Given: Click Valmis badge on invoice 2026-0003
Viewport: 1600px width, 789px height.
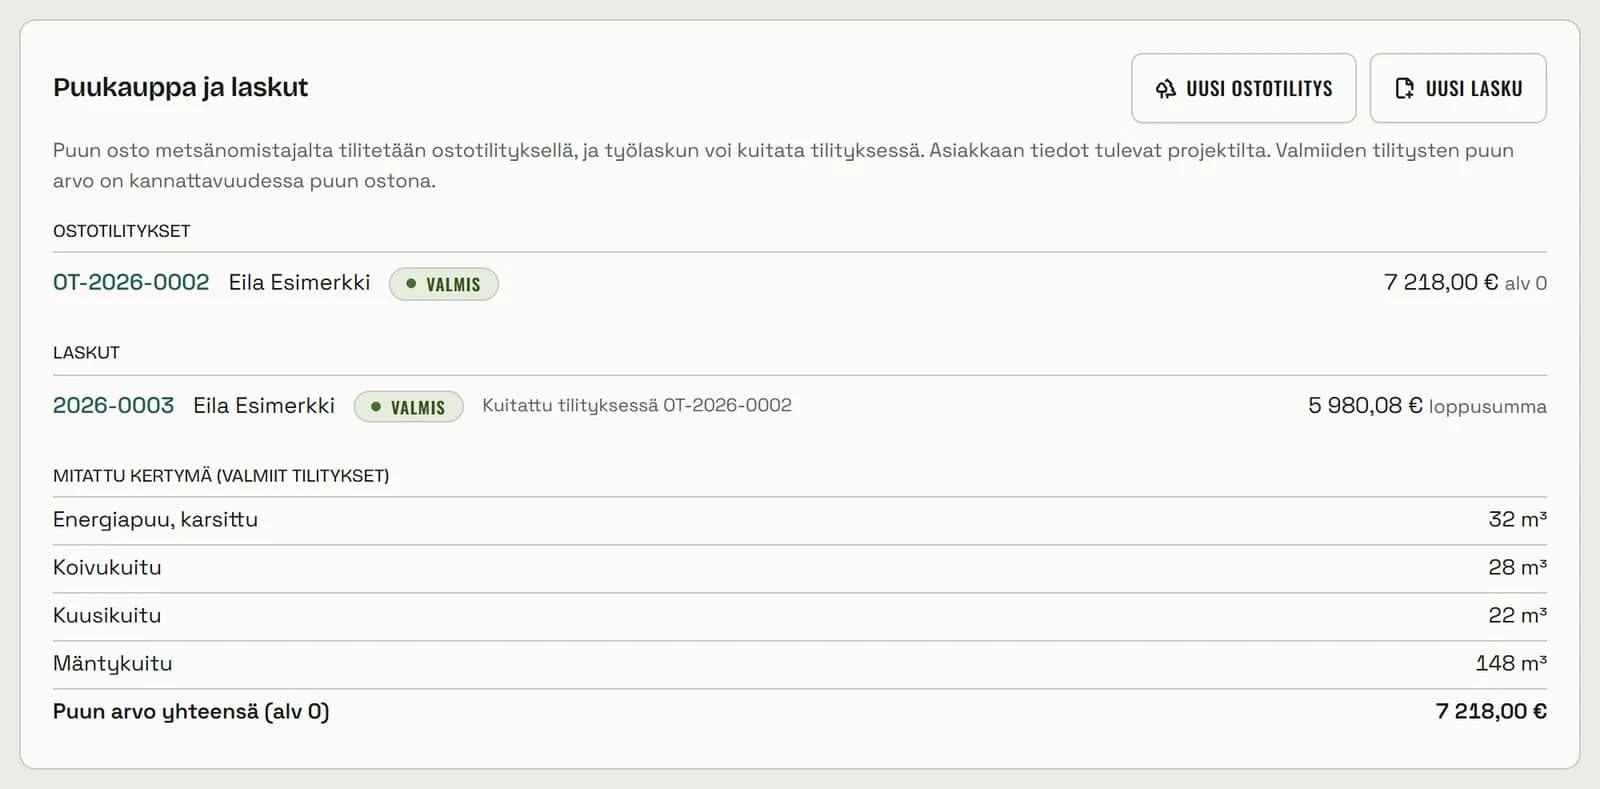Looking at the screenshot, I should click(408, 407).
